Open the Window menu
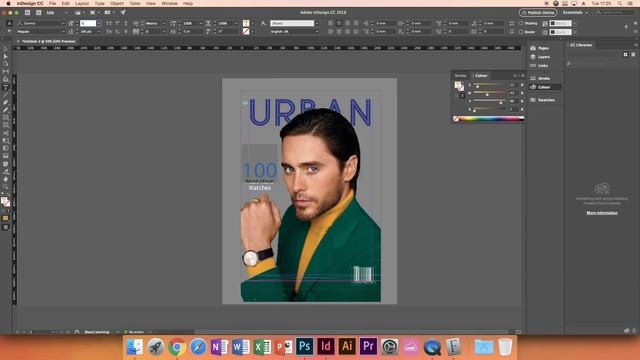 [x=169, y=3]
